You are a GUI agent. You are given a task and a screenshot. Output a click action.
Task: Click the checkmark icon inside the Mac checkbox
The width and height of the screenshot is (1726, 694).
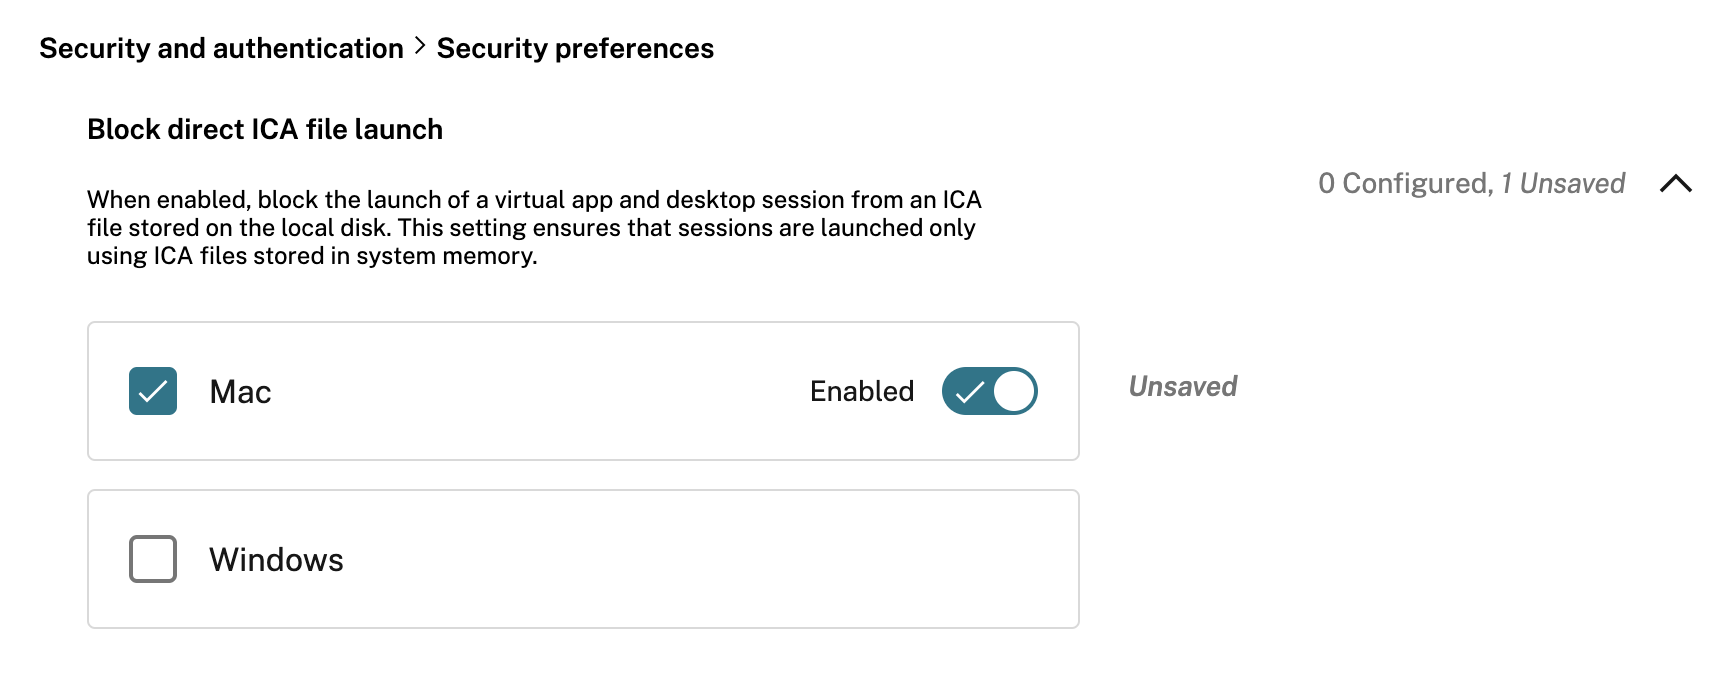pos(152,392)
